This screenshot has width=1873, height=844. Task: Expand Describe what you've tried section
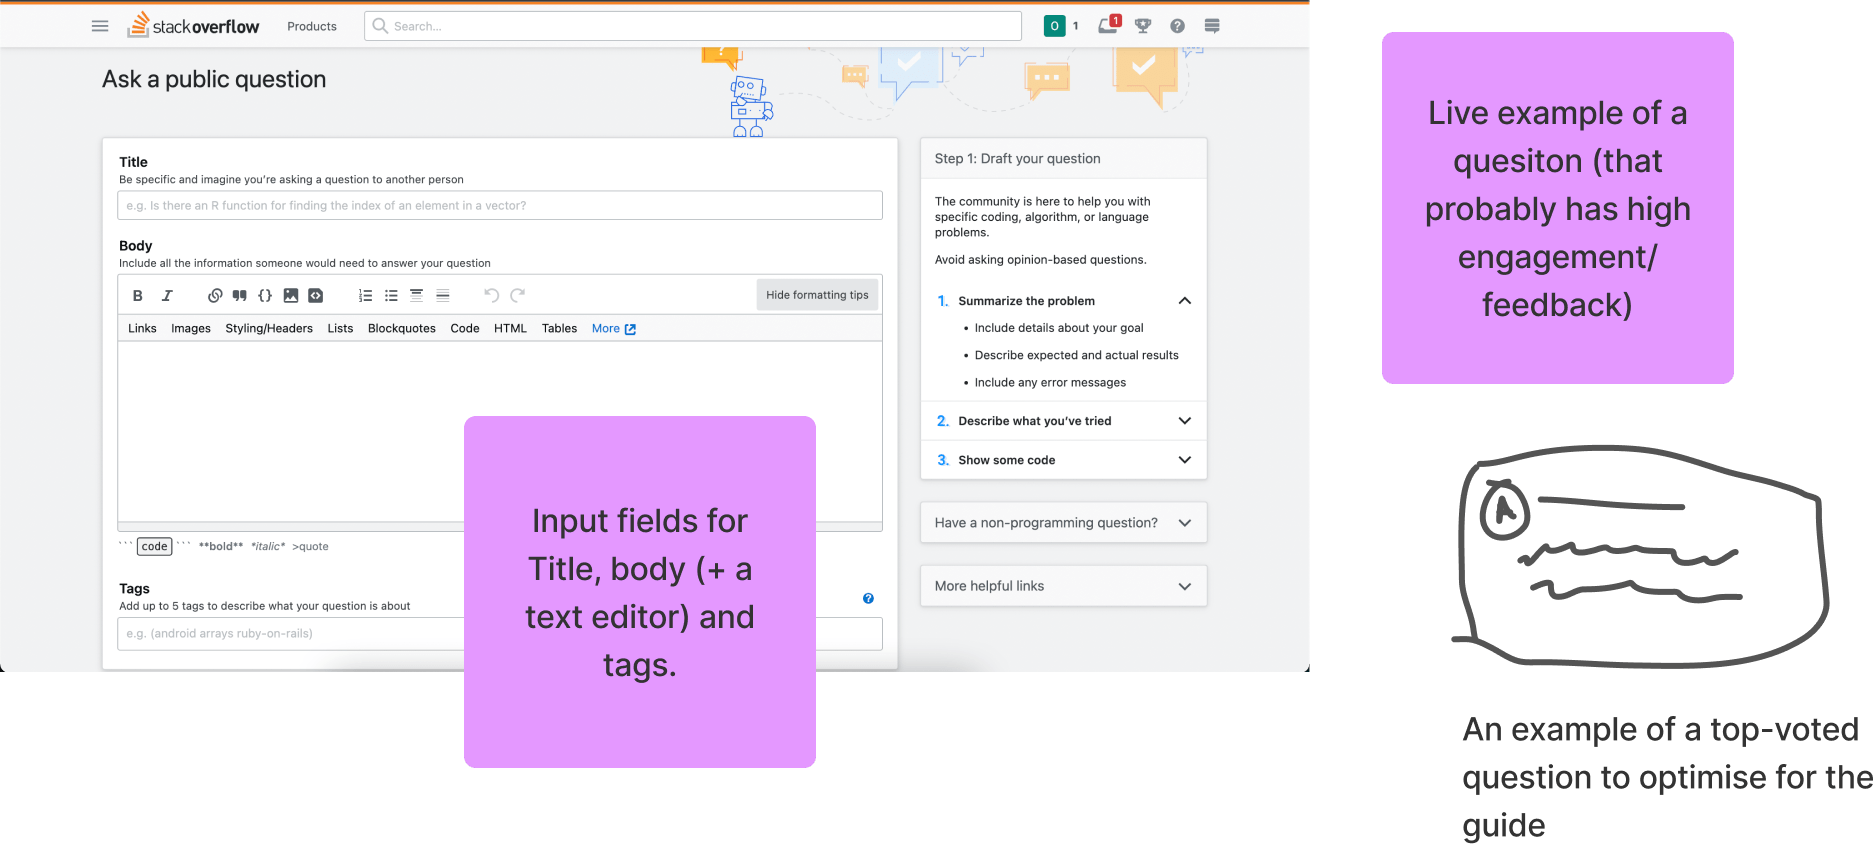(x=1064, y=421)
